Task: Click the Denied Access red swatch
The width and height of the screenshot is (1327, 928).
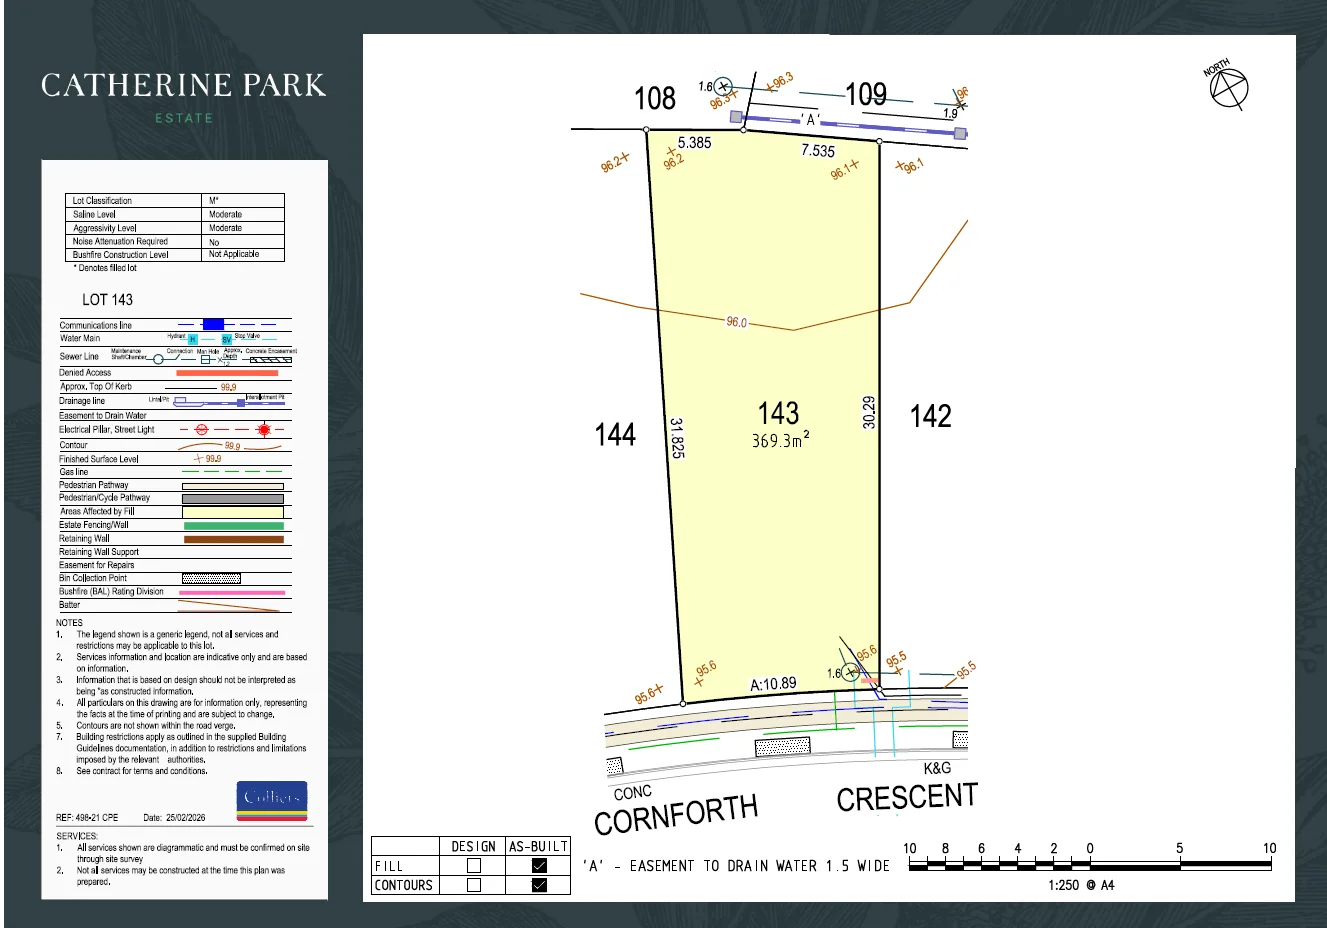Action: pos(227,373)
